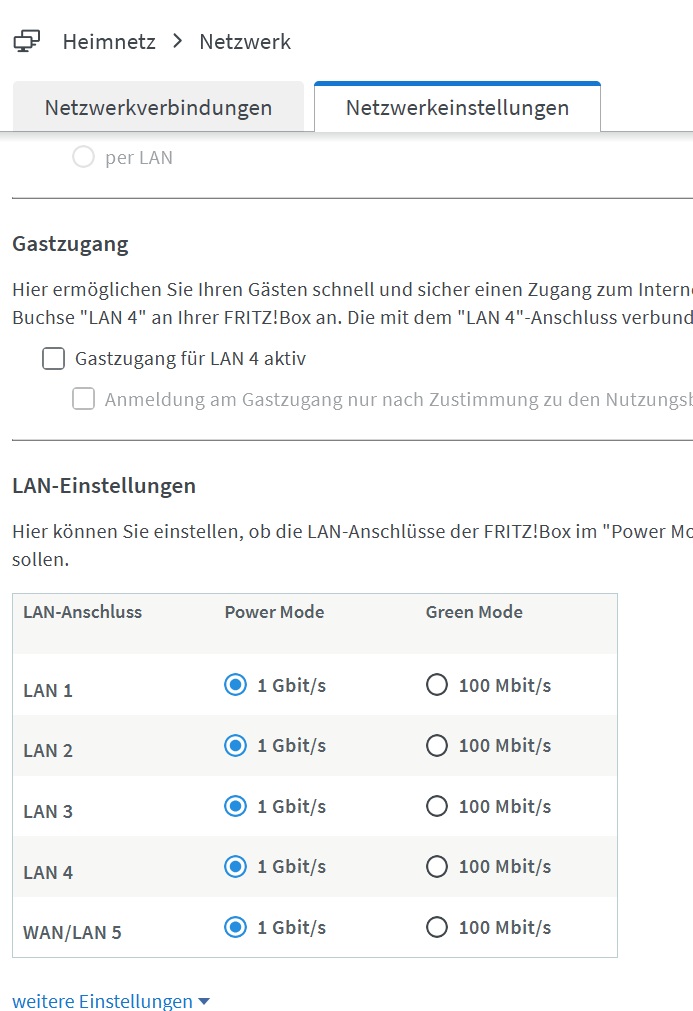The width and height of the screenshot is (693, 1011).
Task: Switch to the Netzwerkeinstellungen tab
Action: point(457,108)
